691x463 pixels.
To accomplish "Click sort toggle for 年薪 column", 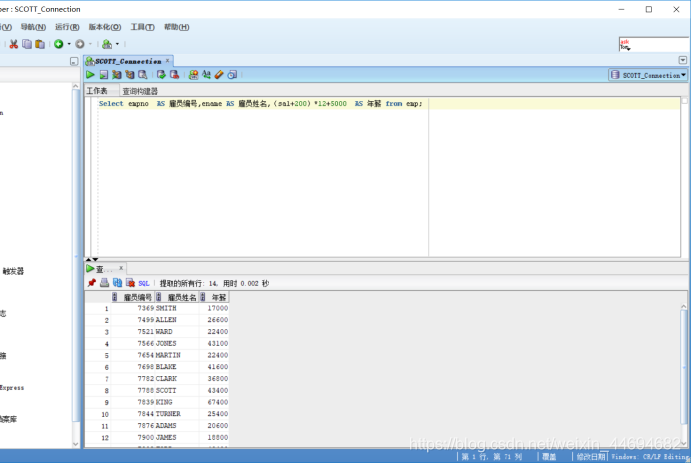I will [203, 297].
